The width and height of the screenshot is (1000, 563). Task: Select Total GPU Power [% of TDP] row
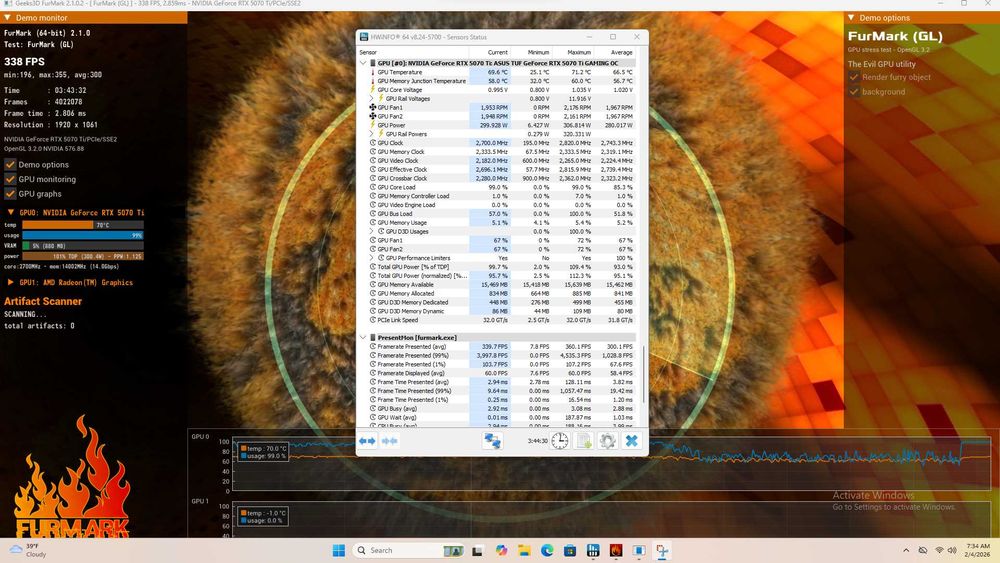click(497, 267)
